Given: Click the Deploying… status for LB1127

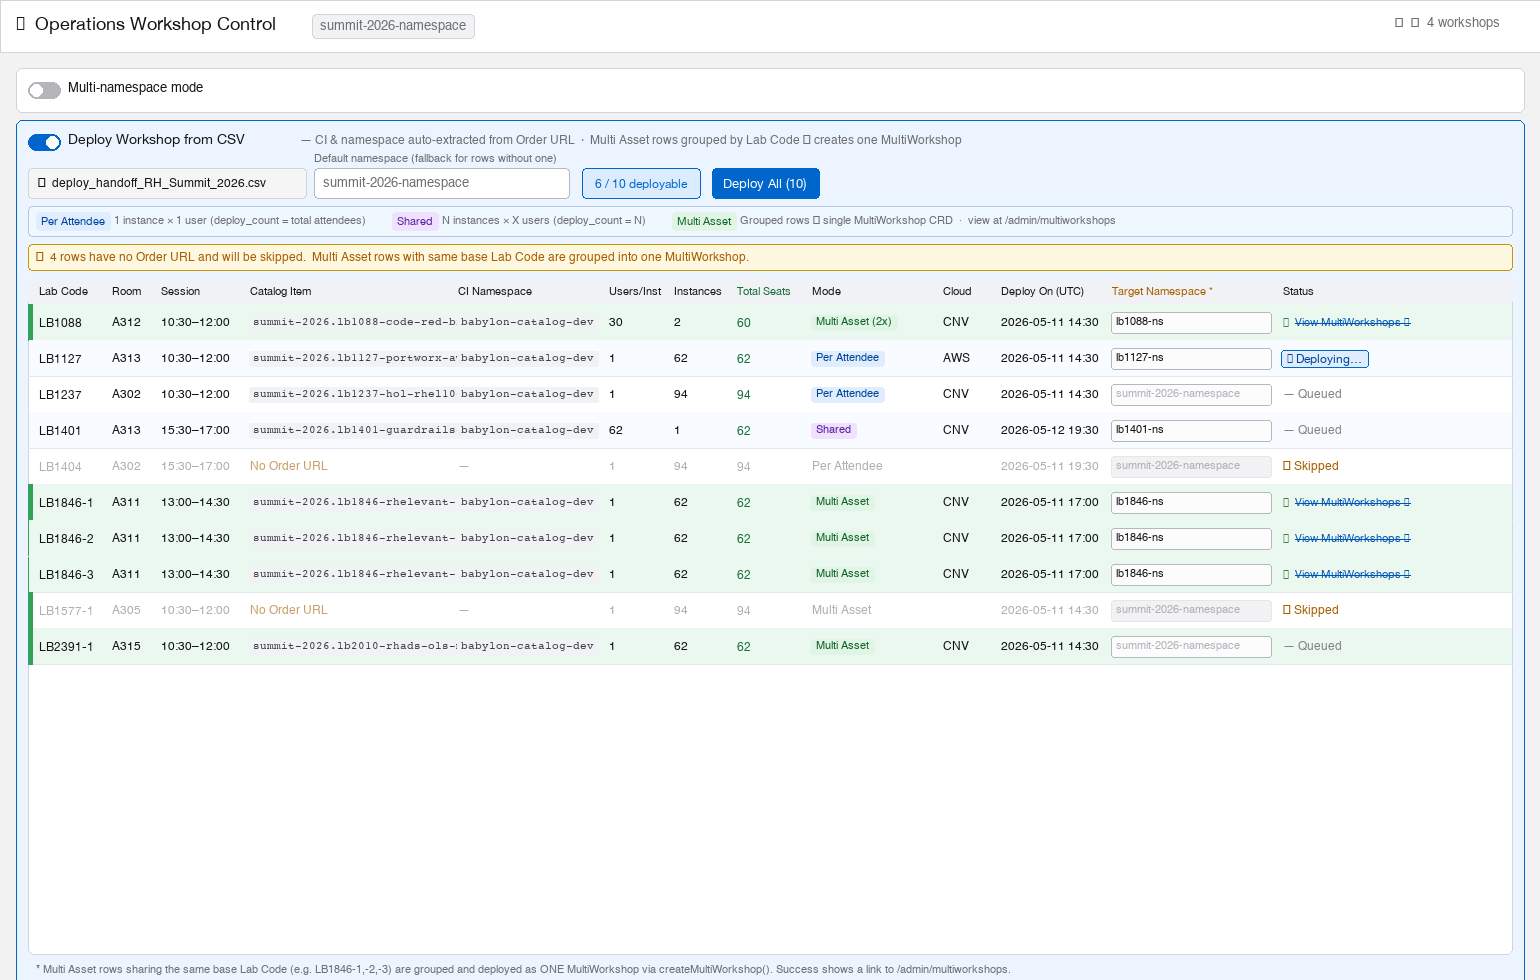Looking at the screenshot, I should [x=1325, y=359].
